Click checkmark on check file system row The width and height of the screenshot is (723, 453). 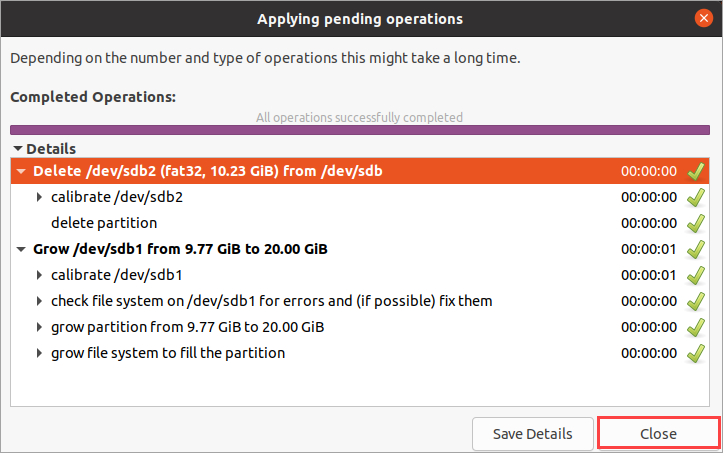coord(696,301)
